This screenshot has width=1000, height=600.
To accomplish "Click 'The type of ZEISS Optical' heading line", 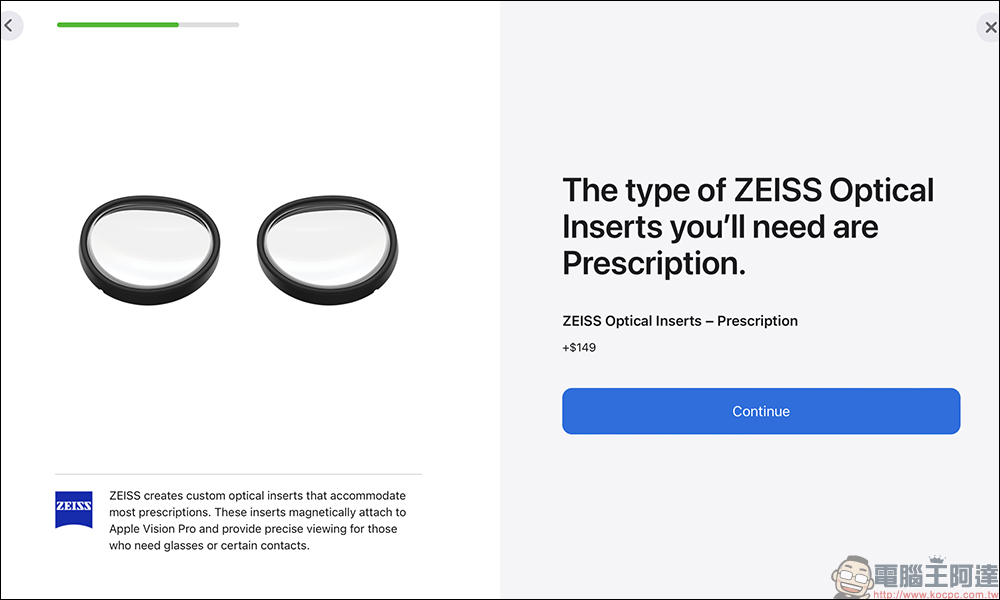I will point(748,191).
